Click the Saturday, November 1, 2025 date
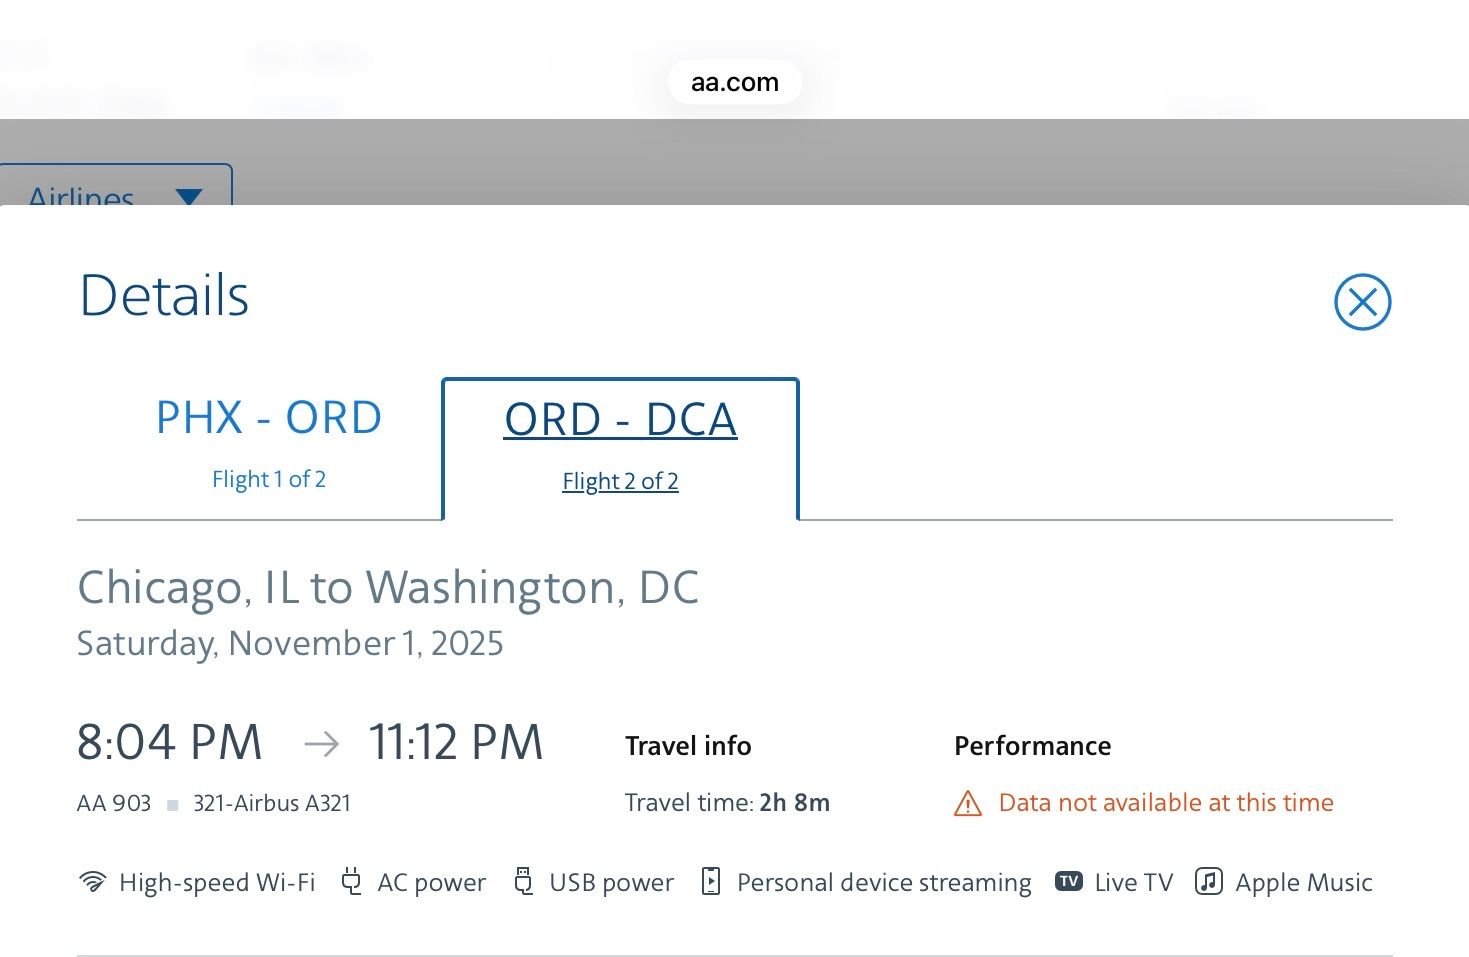This screenshot has height=957, width=1469. coord(290,643)
